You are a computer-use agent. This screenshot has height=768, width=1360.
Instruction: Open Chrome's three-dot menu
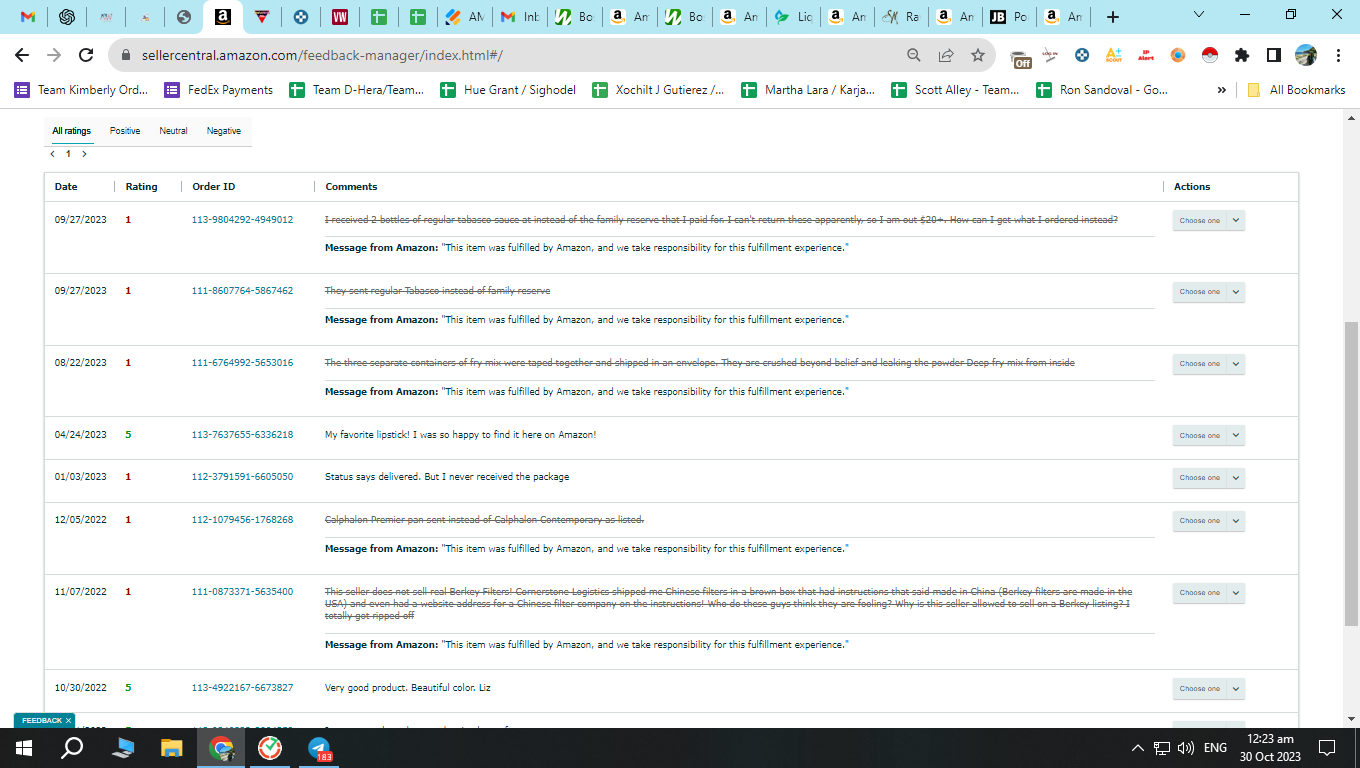(x=1338, y=55)
